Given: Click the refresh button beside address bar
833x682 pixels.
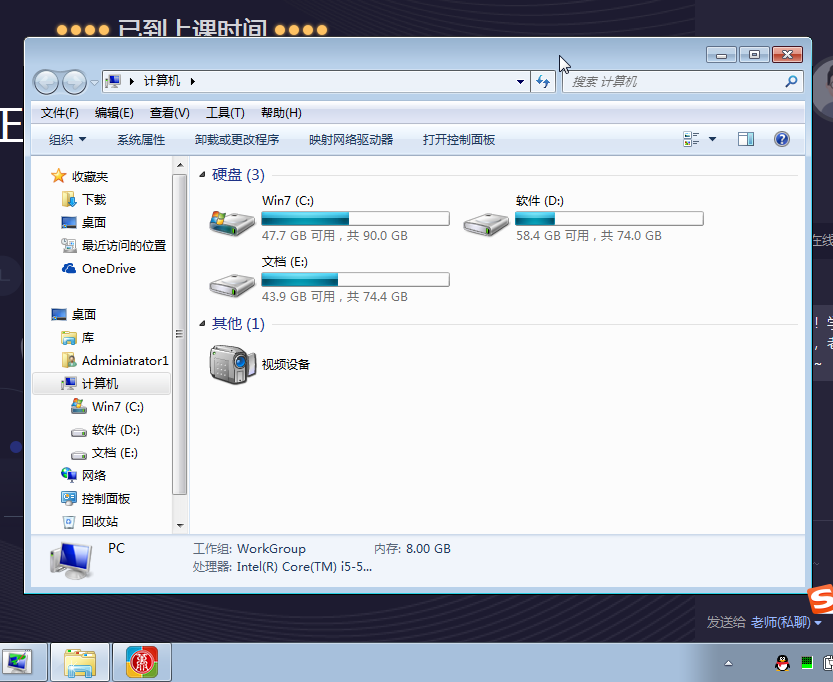Looking at the screenshot, I should (543, 82).
